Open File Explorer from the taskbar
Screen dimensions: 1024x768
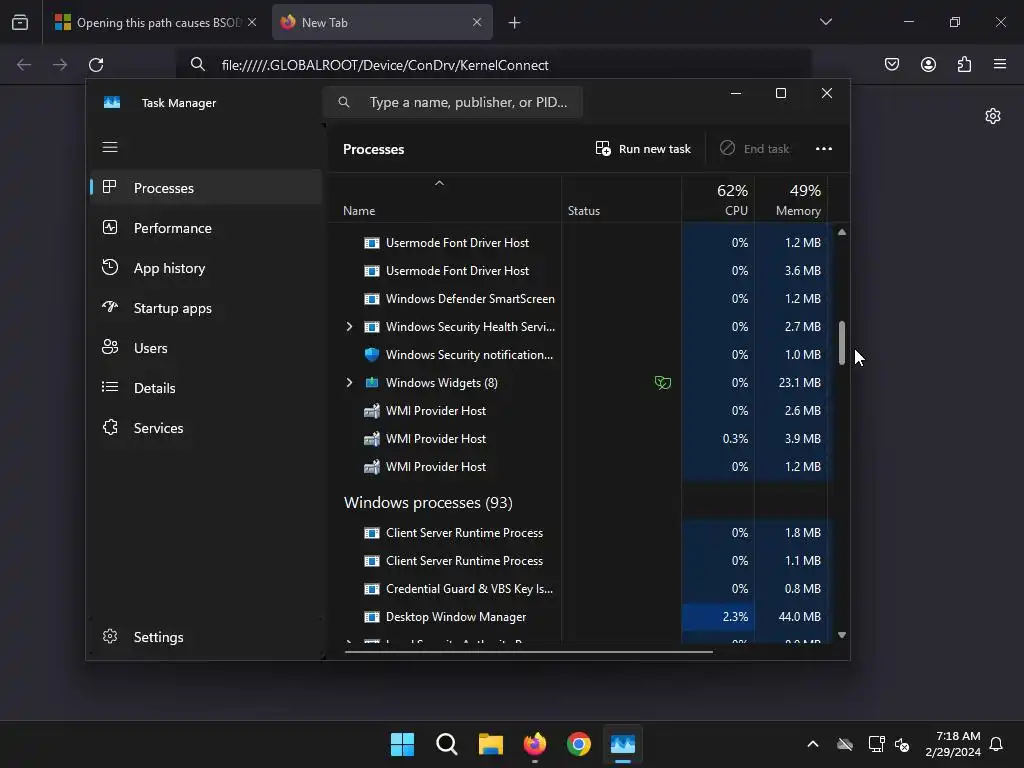point(490,744)
